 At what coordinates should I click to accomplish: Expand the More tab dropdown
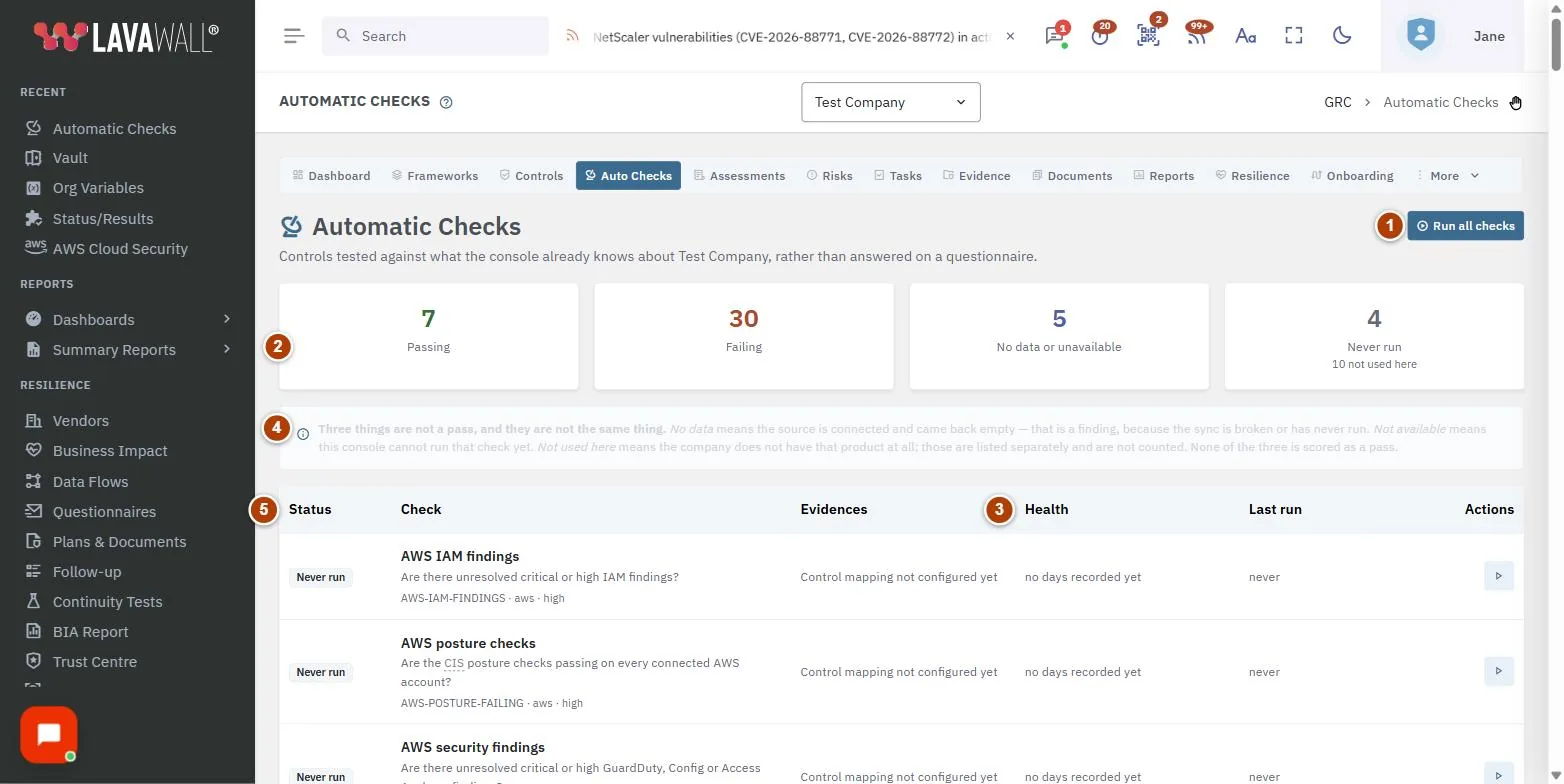[1447, 175]
